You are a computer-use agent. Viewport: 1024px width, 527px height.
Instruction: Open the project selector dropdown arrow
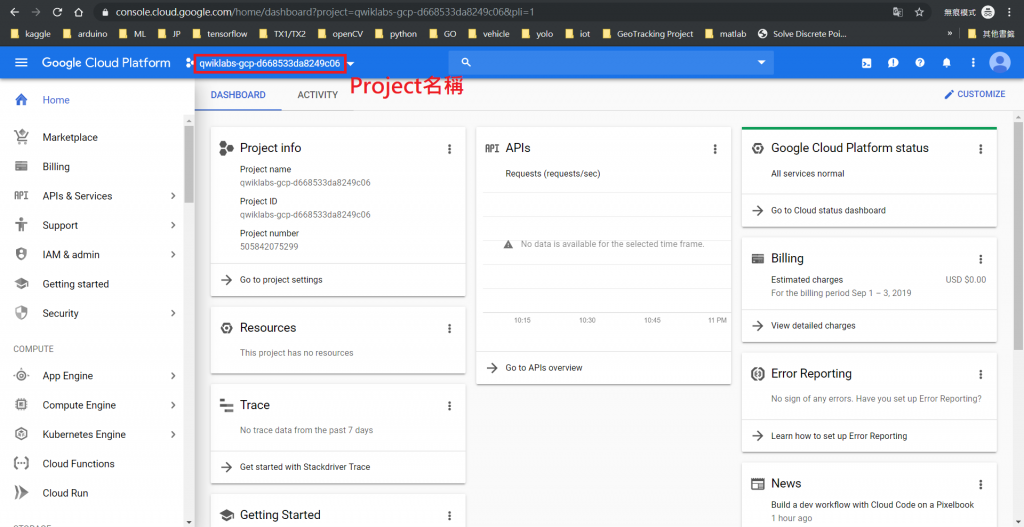(x=351, y=63)
